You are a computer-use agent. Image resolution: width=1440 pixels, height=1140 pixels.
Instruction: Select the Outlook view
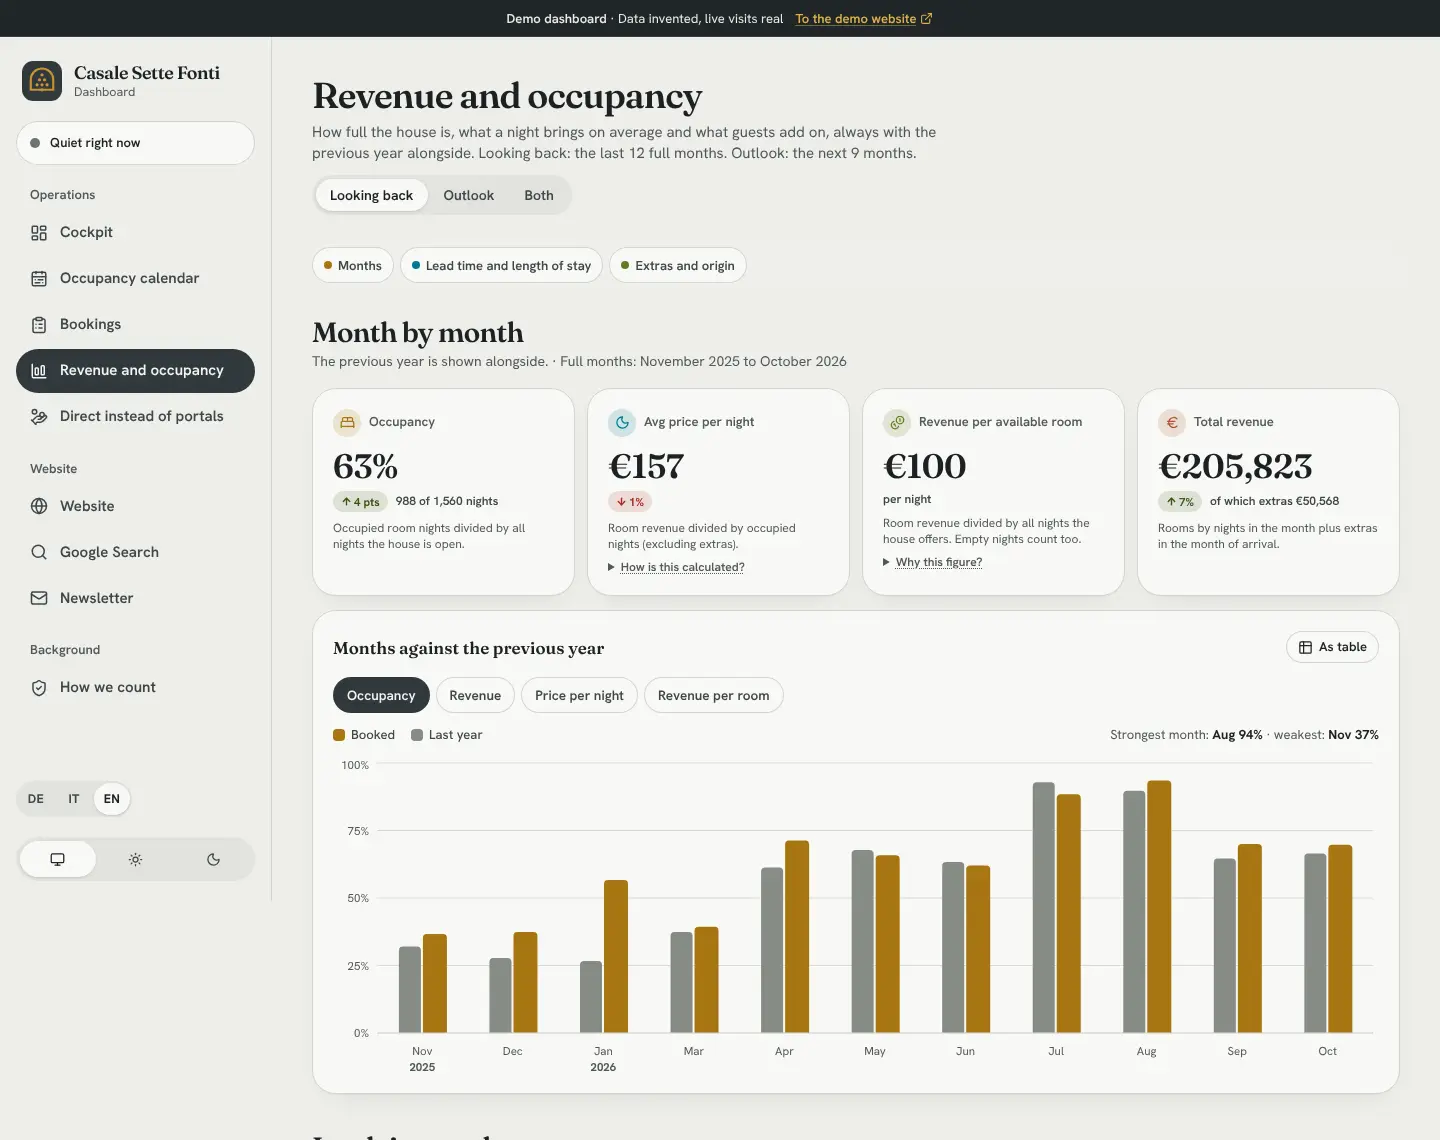tap(469, 195)
